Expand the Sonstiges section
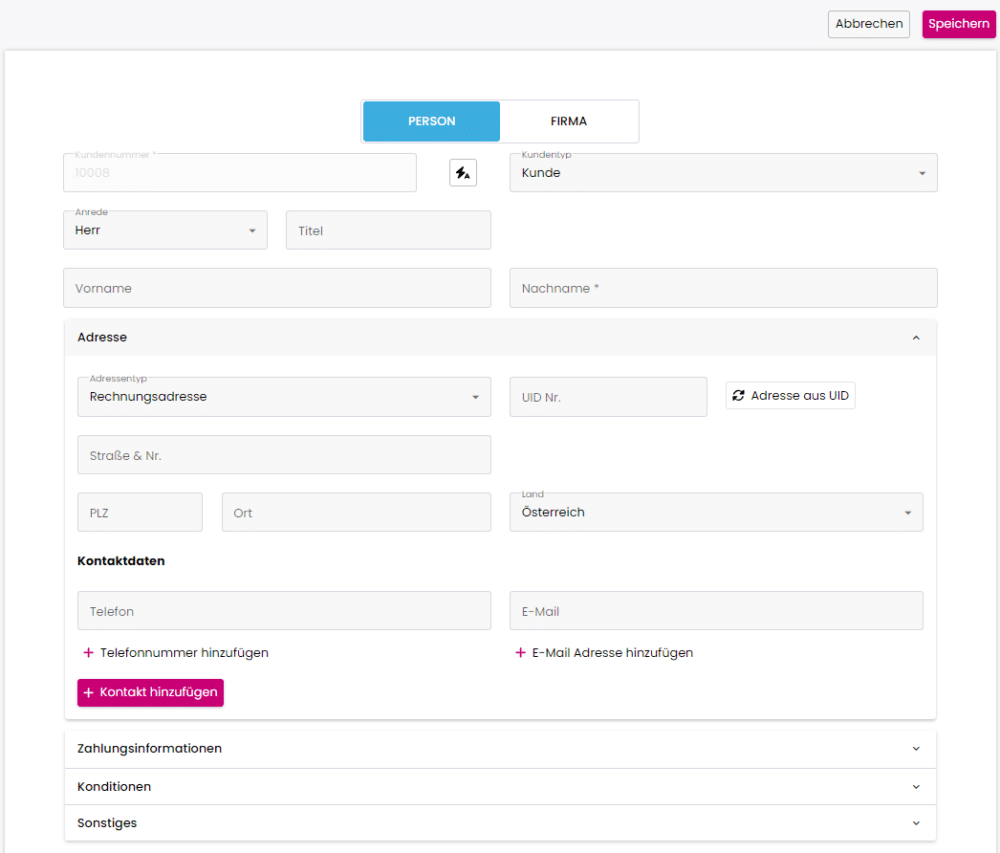Image resolution: width=1000 pixels, height=853 pixels. [x=500, y=823]
